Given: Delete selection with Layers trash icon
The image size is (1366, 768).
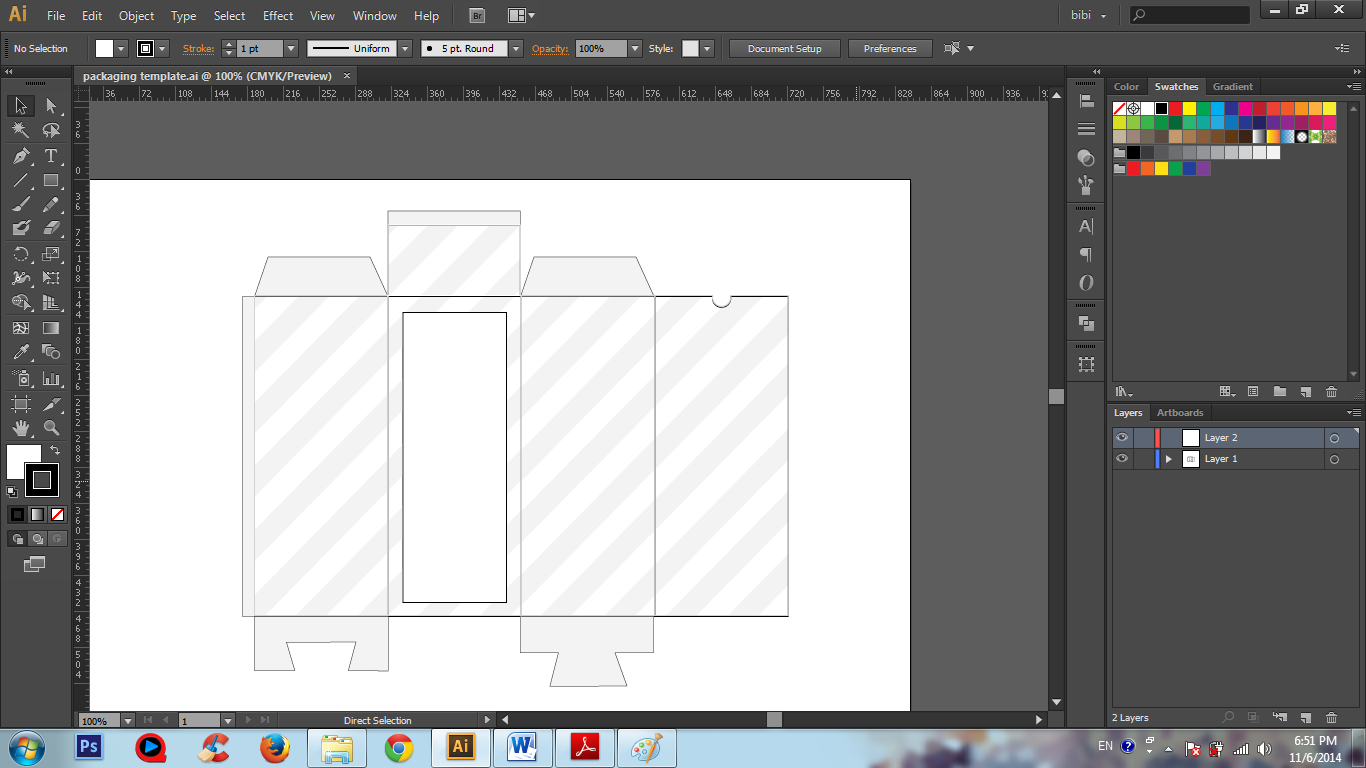Looking at the screenshot, I should pyautogui.click(x=1331, y=718).
